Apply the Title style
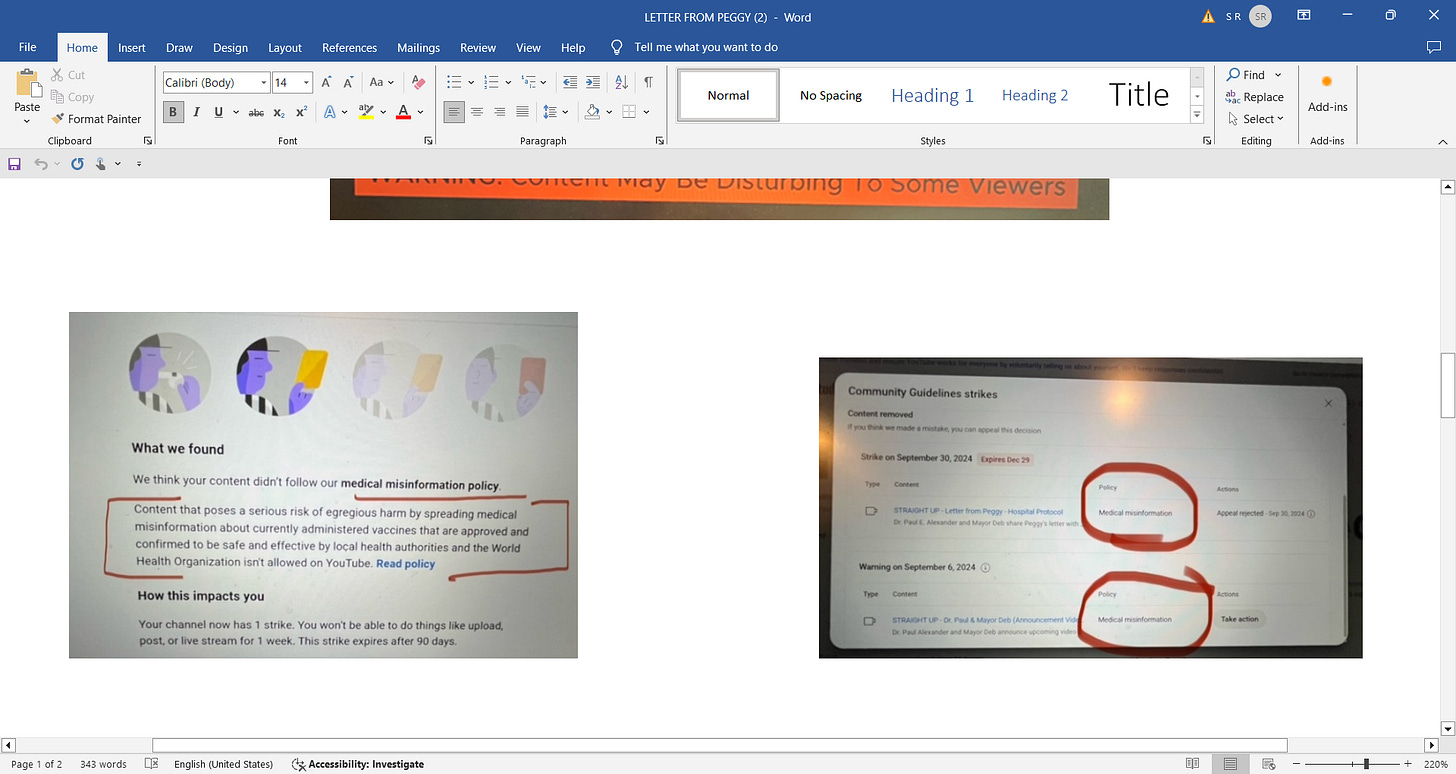The image size is (1456, 774). tap(1138, 95)
